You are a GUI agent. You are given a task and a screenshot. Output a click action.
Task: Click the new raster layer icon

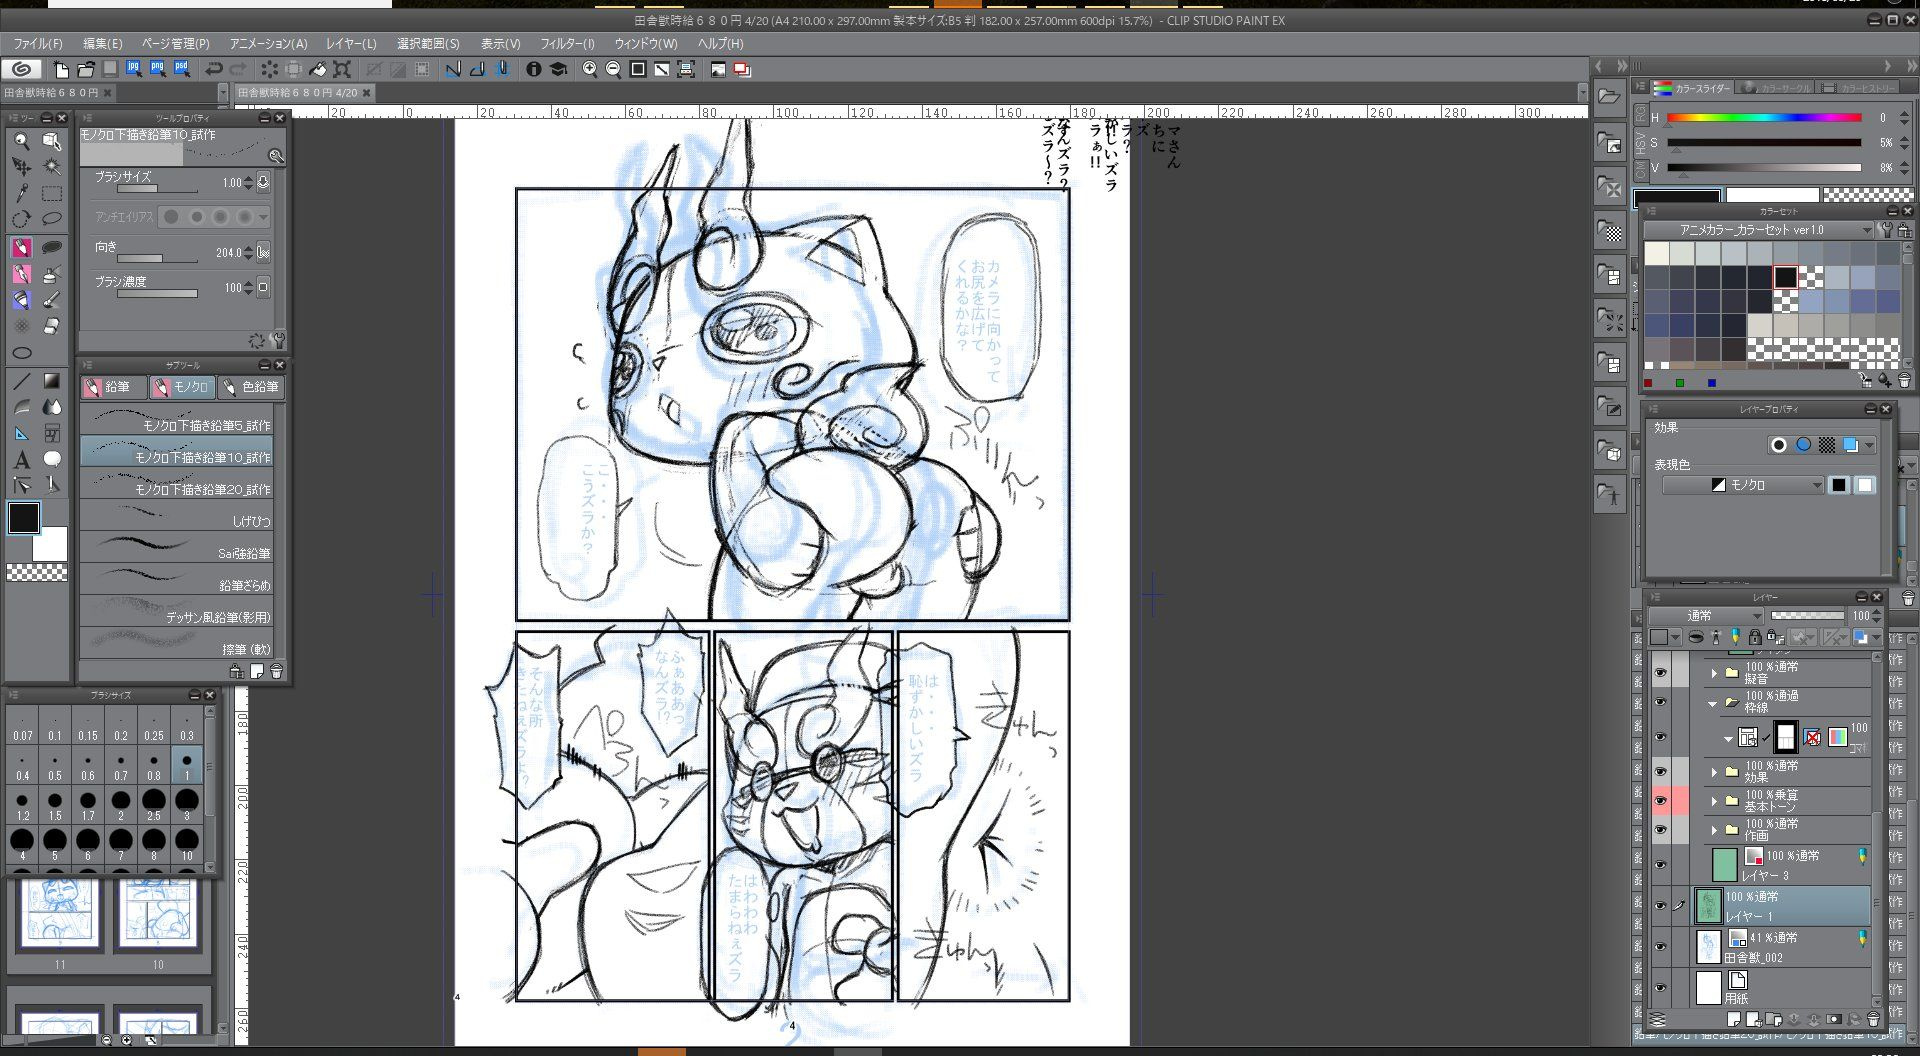tap(1735, 1020)
